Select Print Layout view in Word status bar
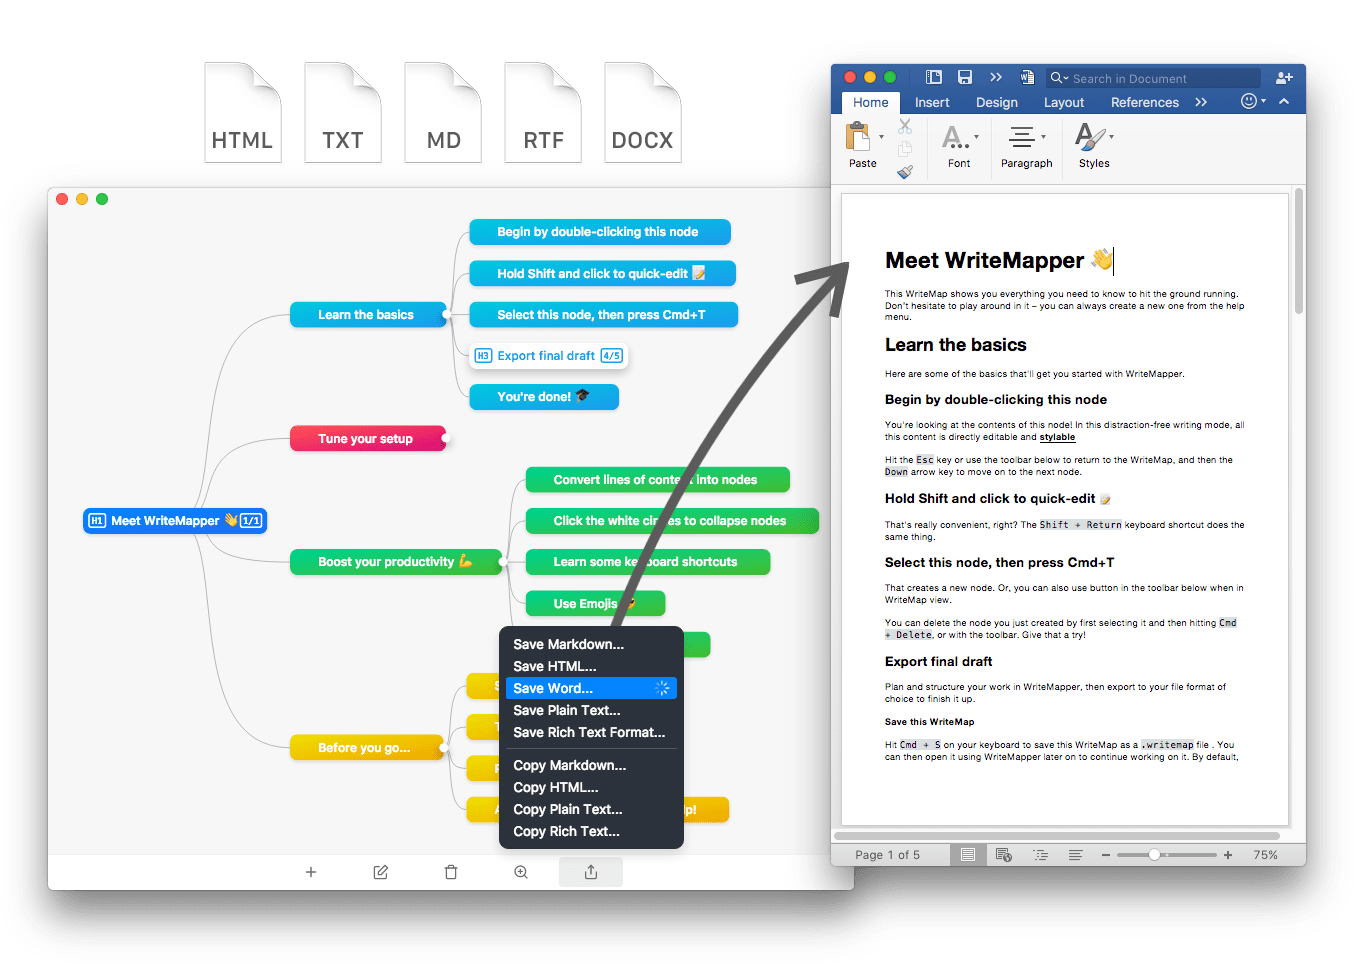The image size is (1354, 964). 968,855
